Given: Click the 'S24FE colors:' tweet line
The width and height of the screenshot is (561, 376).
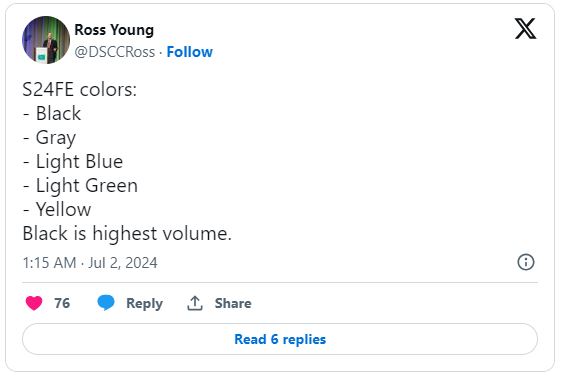Looking at the screenshot, I should pos(79,89).
